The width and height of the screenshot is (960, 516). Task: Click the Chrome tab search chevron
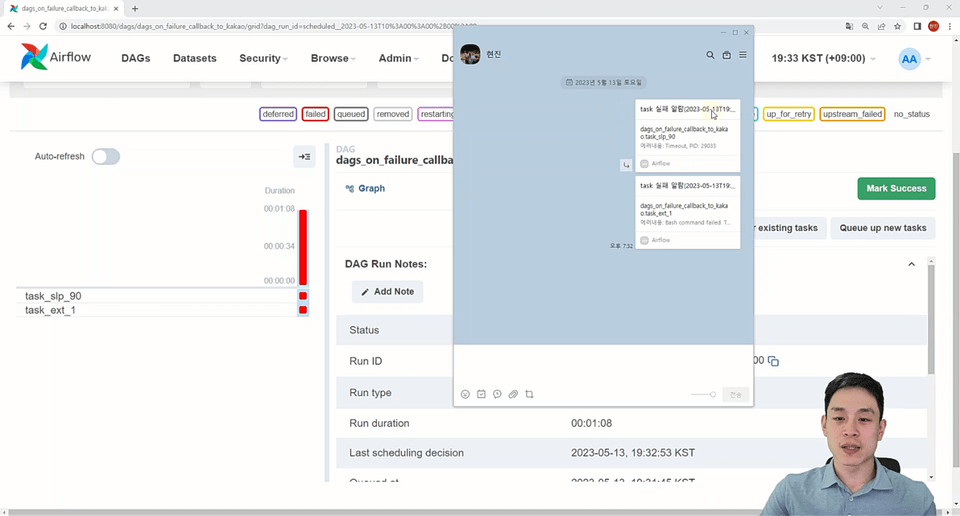click(880, 8)
